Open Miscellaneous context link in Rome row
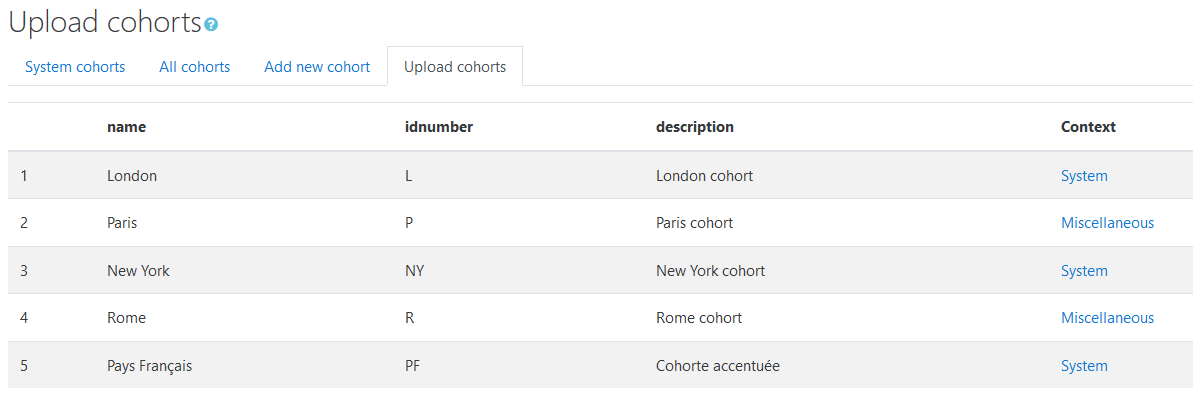 (x=1108, y=318)
